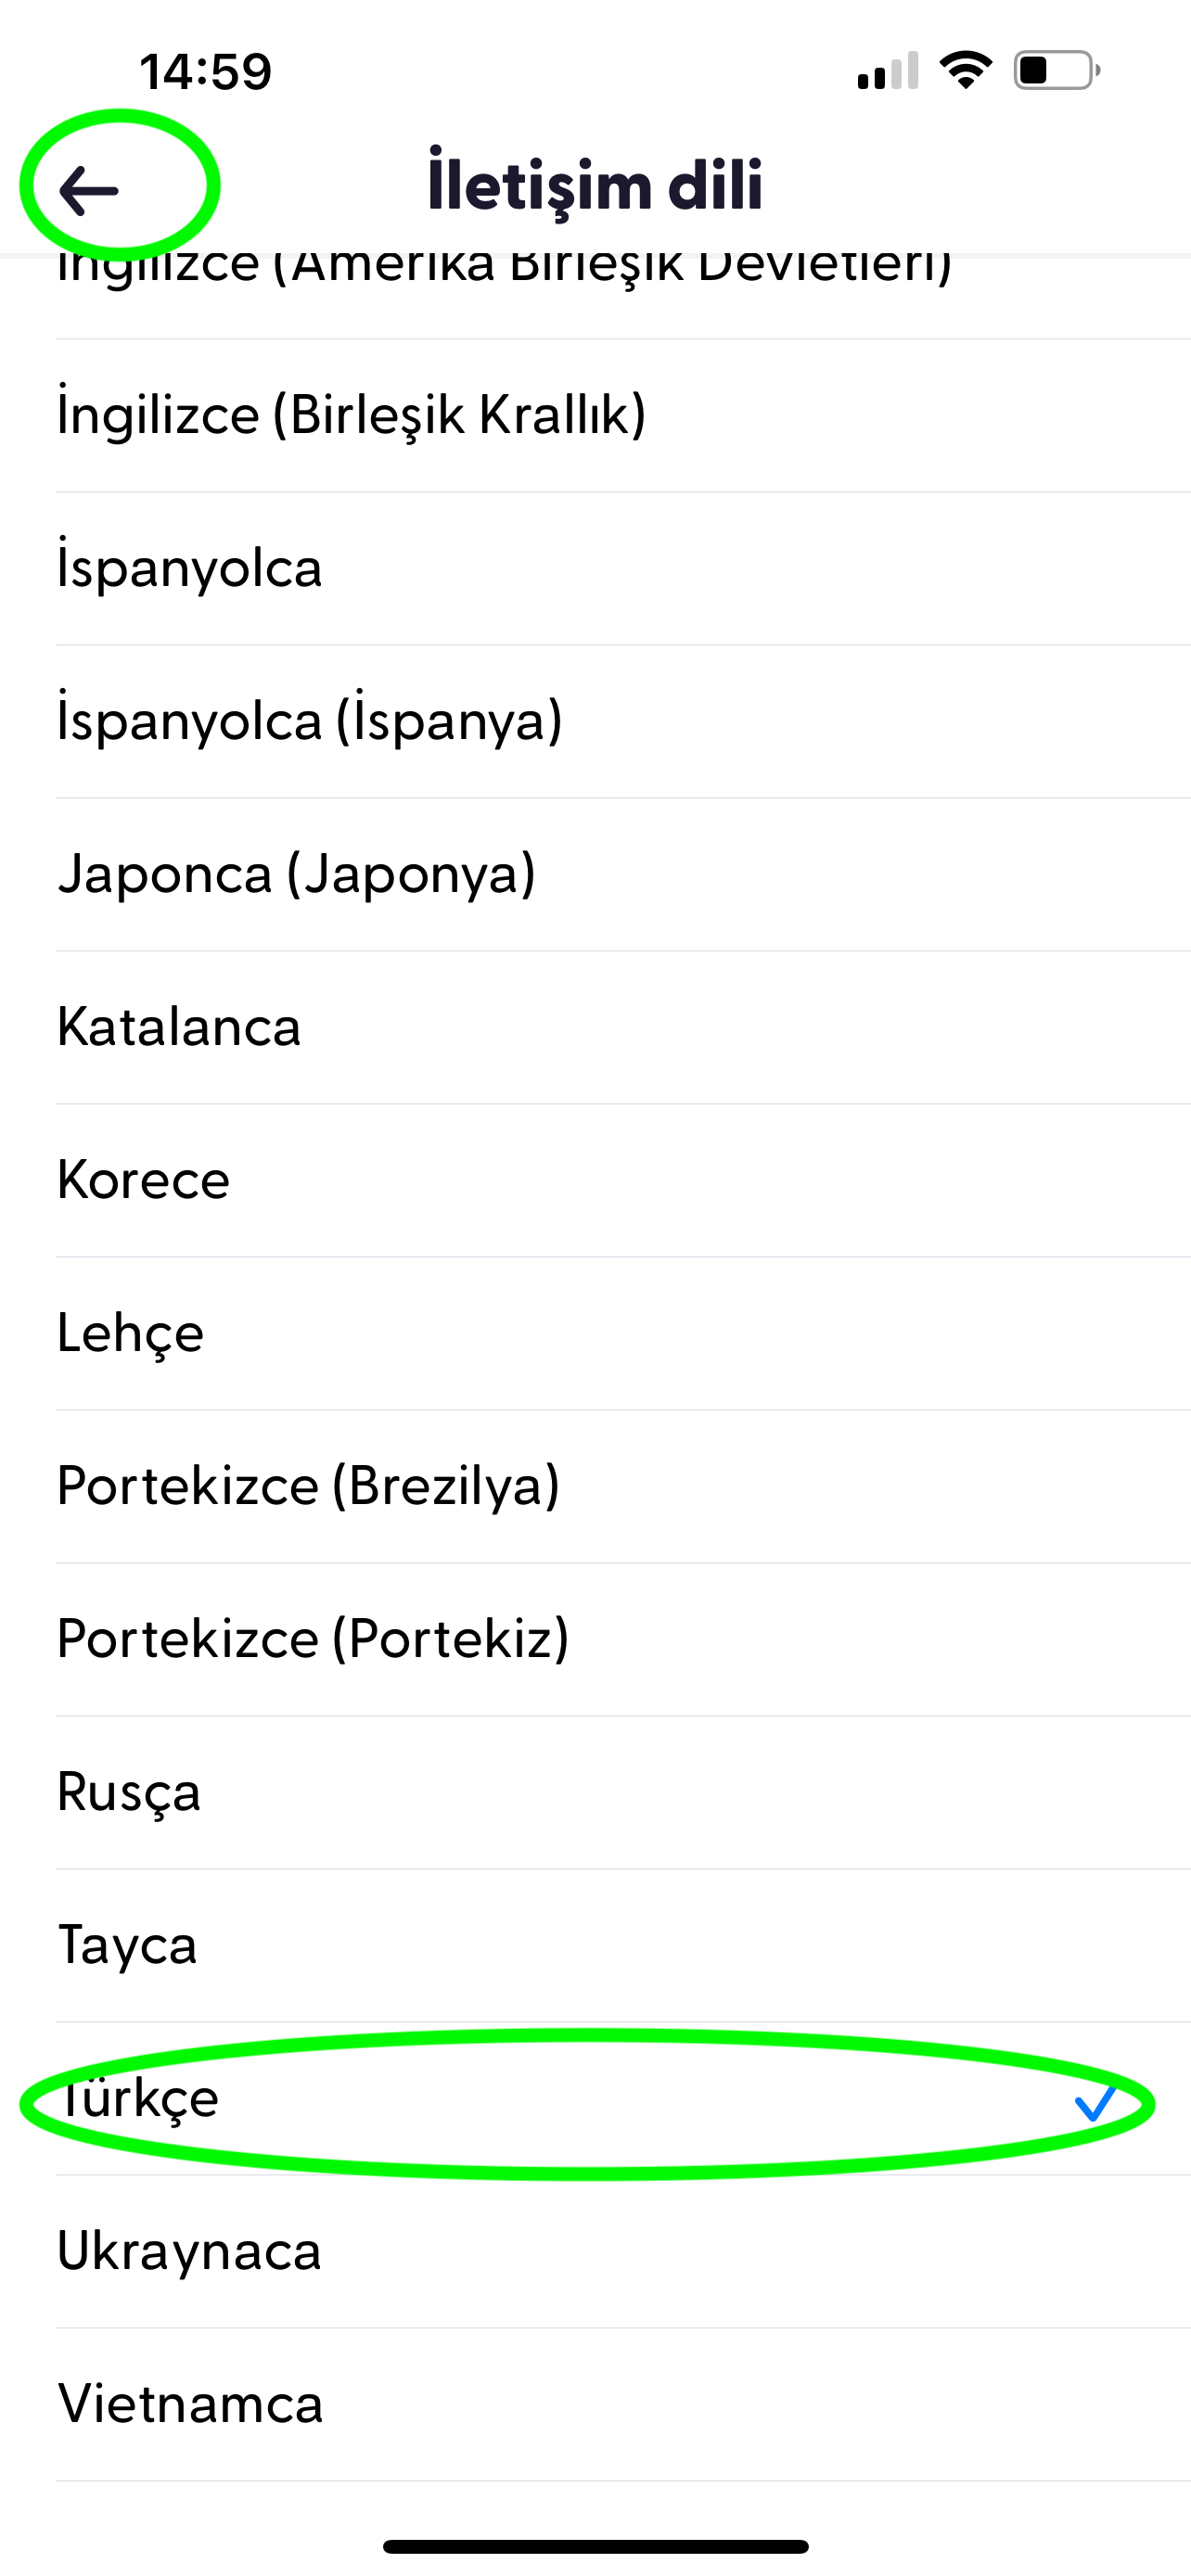
Task: Pick Tayca from the list
Action: (127, 1945)
